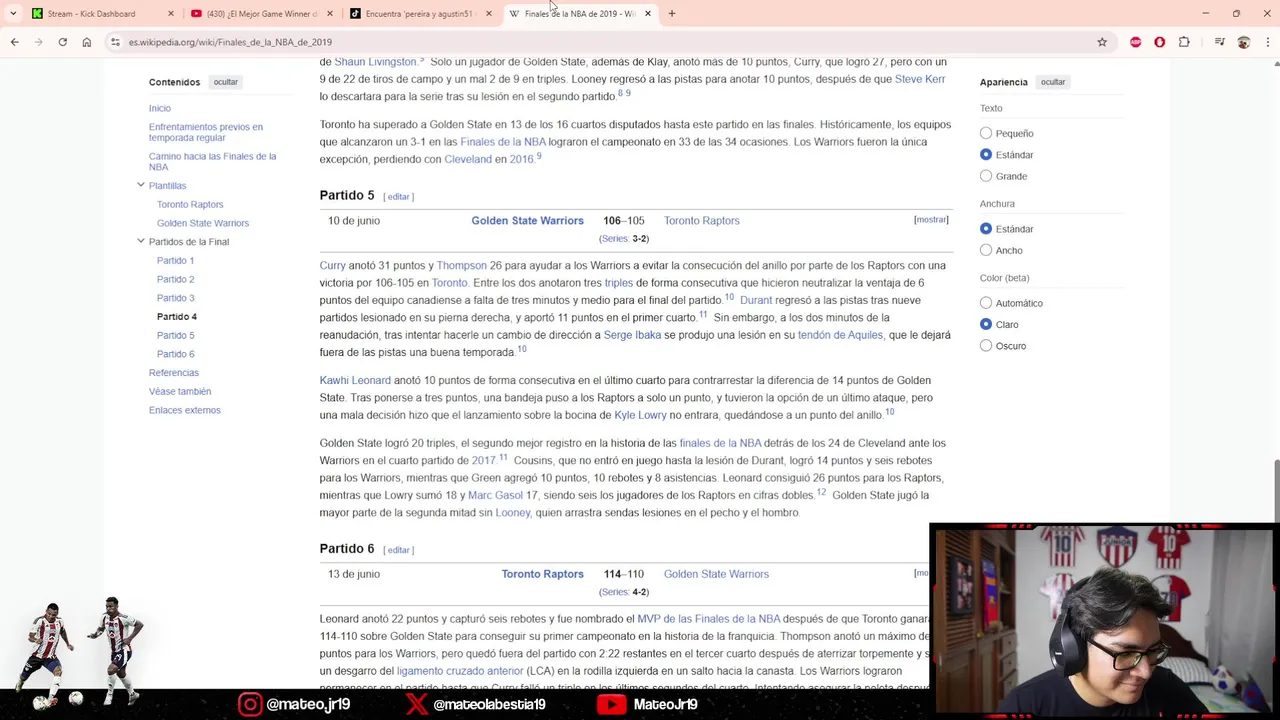Select Oscuro color mode
This screenshot has height=720, width=1280.
pyautogui.click(x=986, y=346)
